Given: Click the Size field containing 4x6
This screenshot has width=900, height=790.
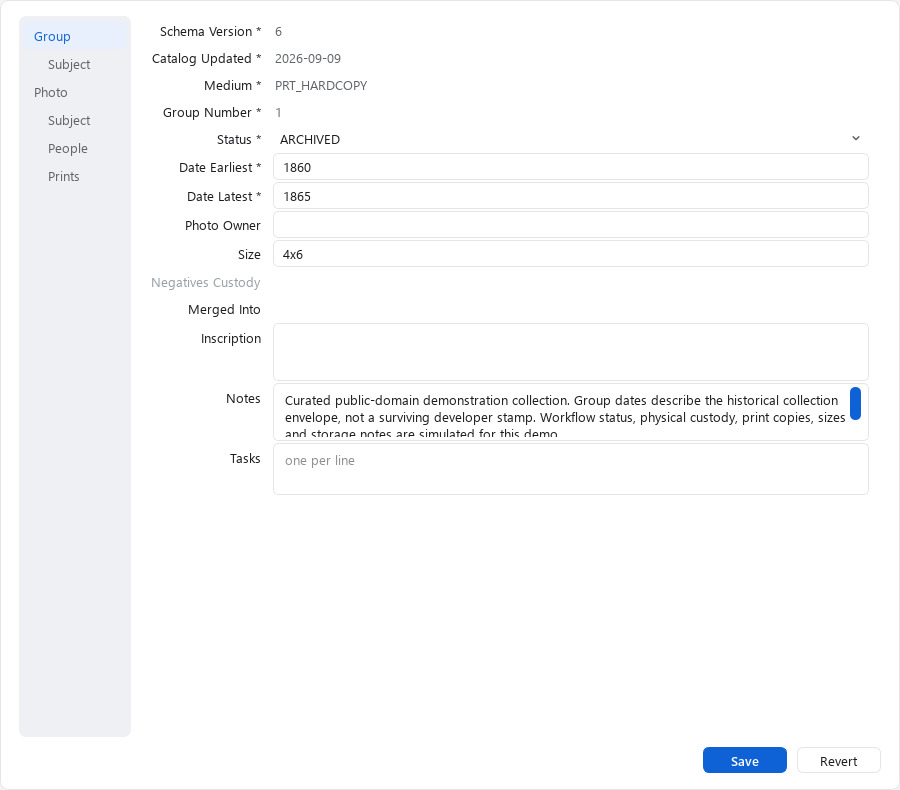Looking at the screenshot, I should coord(571,254).
